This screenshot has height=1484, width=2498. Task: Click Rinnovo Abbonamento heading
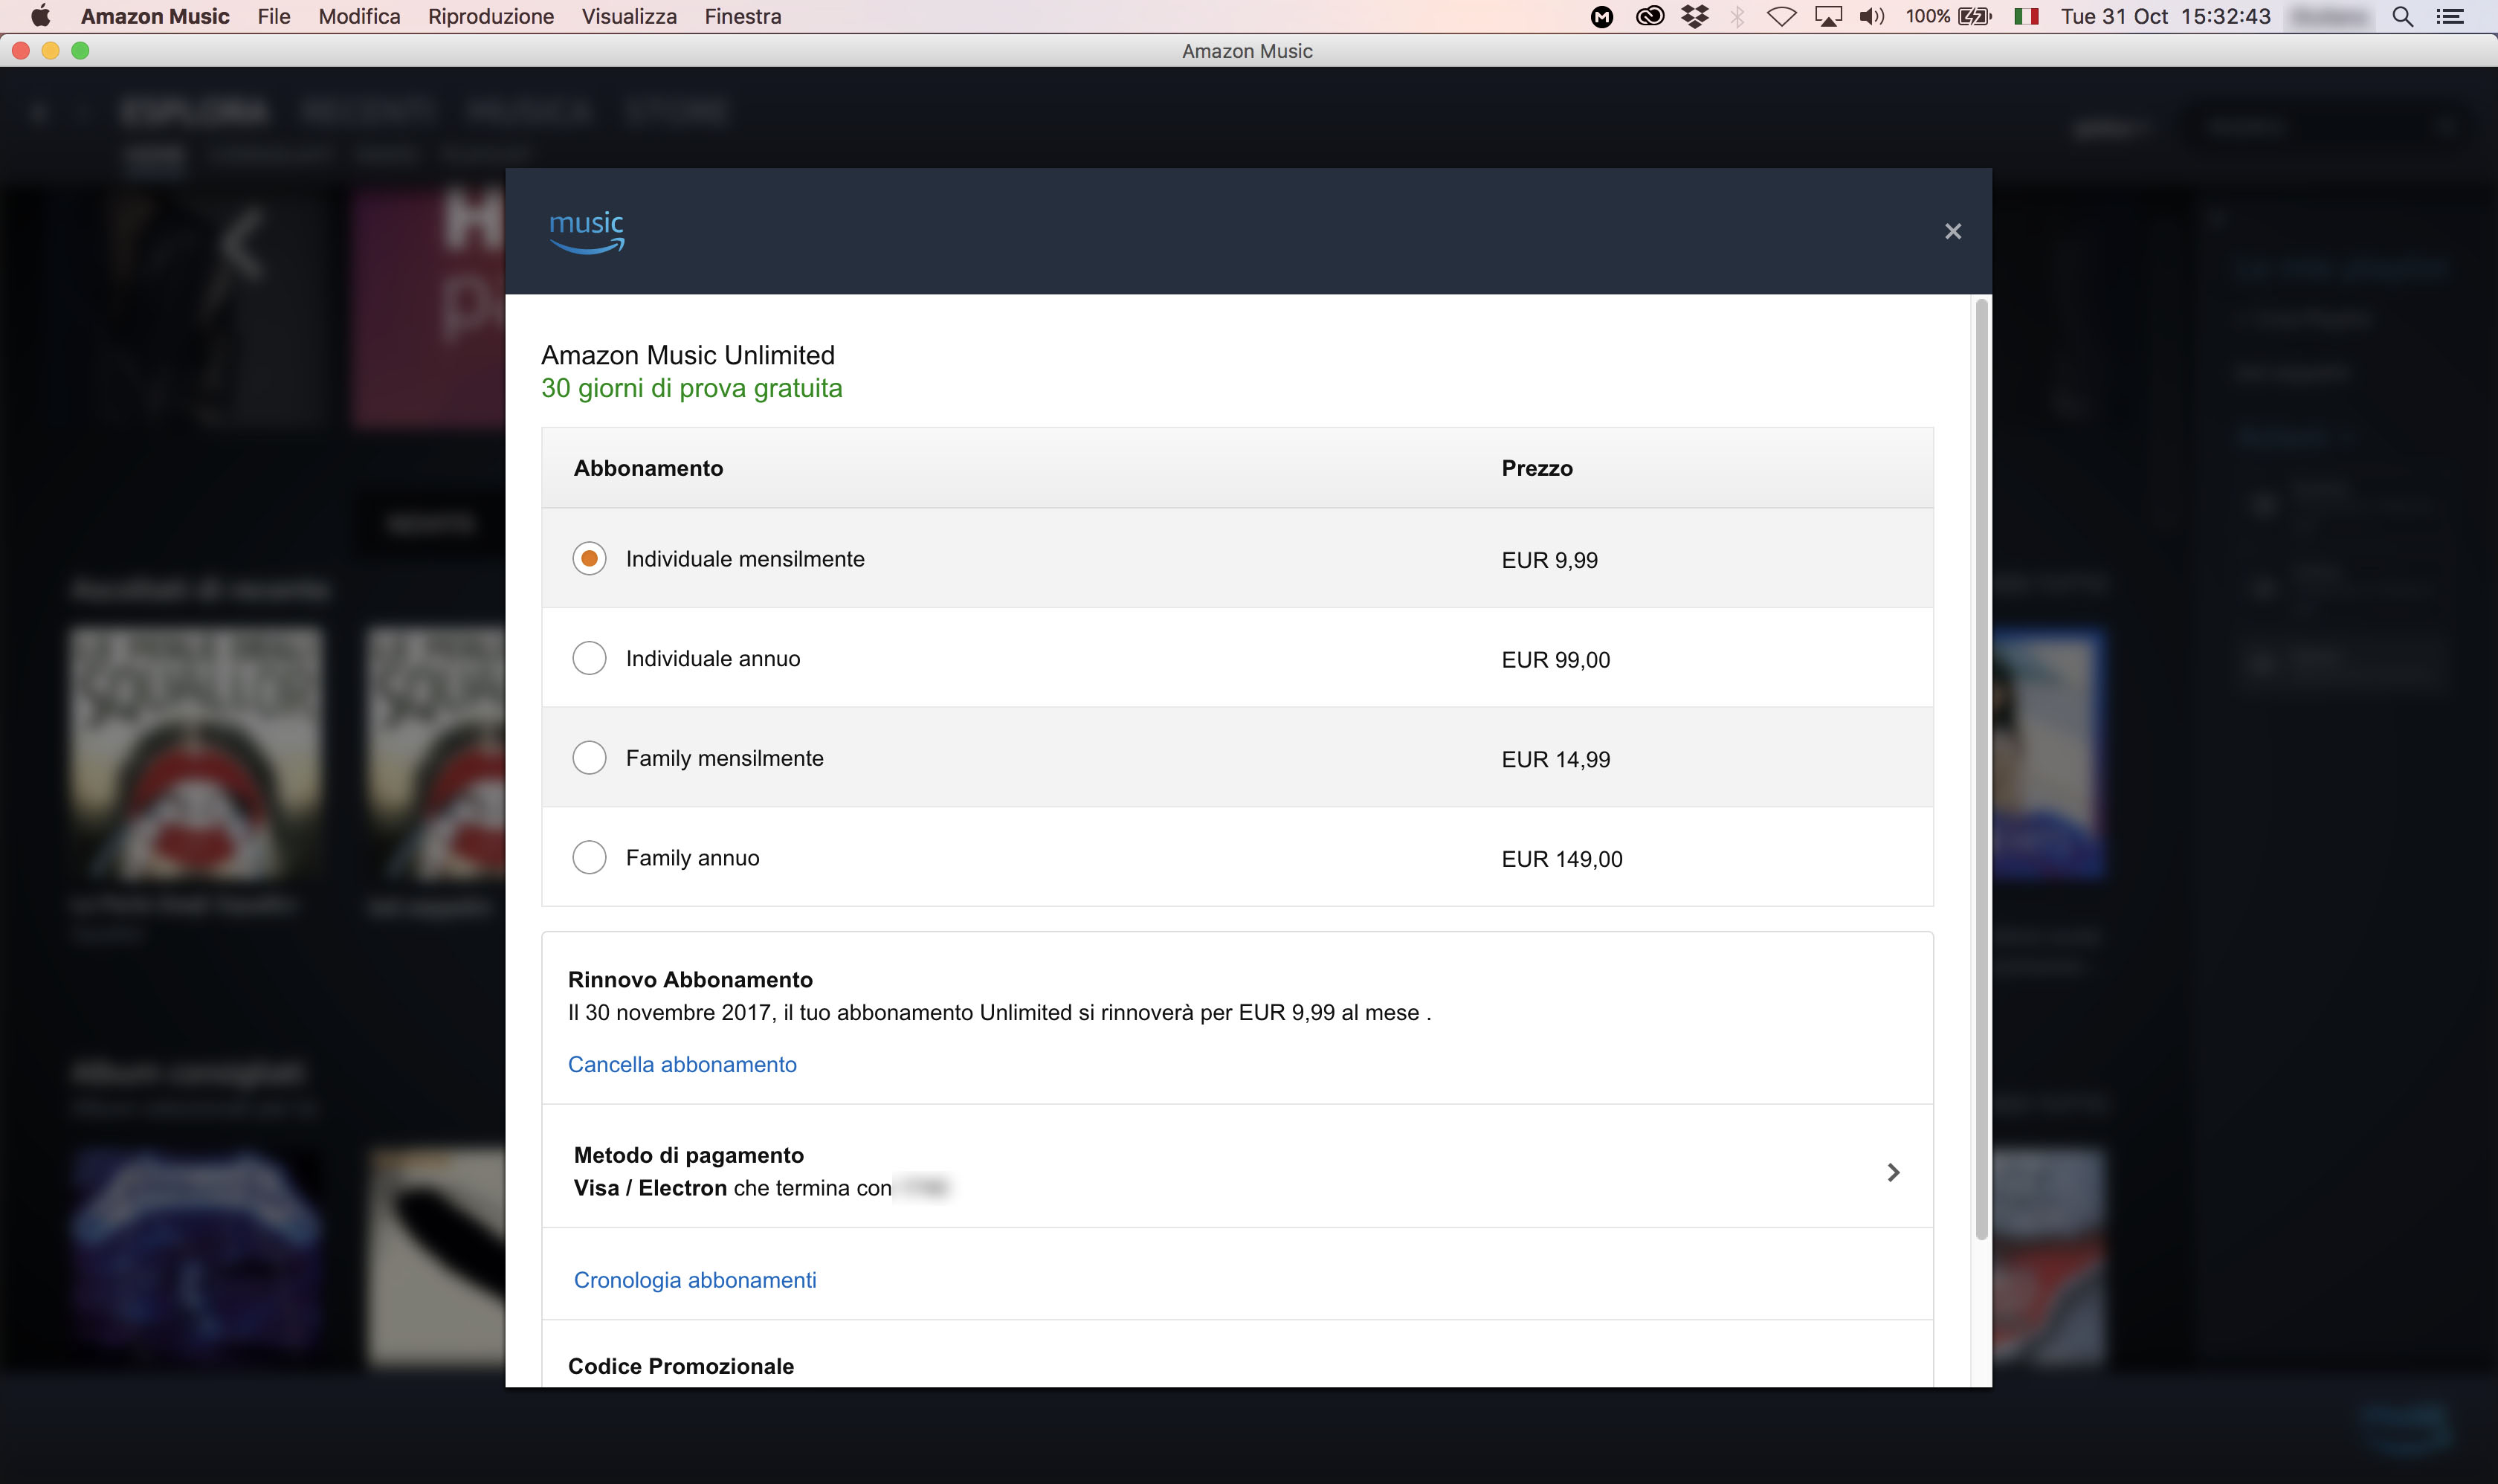pyautogui.click(x=690, y=979)
